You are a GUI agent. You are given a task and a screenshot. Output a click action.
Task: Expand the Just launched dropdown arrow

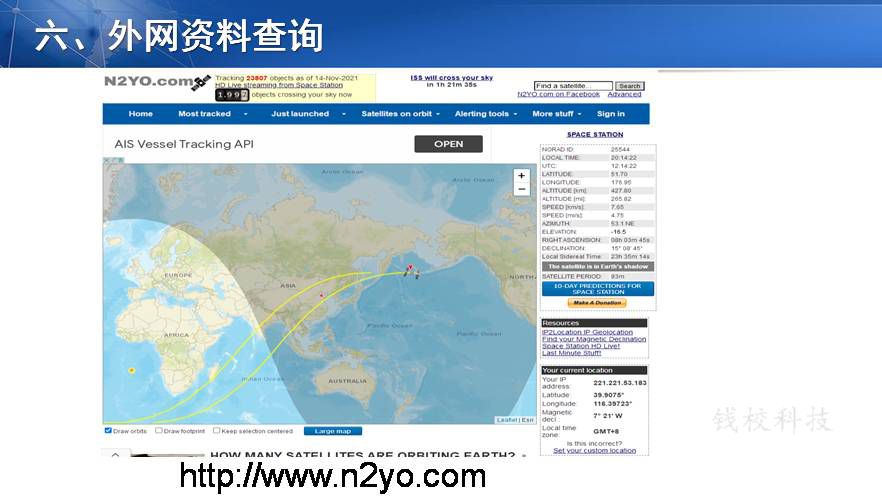click(x=344, y=114)
